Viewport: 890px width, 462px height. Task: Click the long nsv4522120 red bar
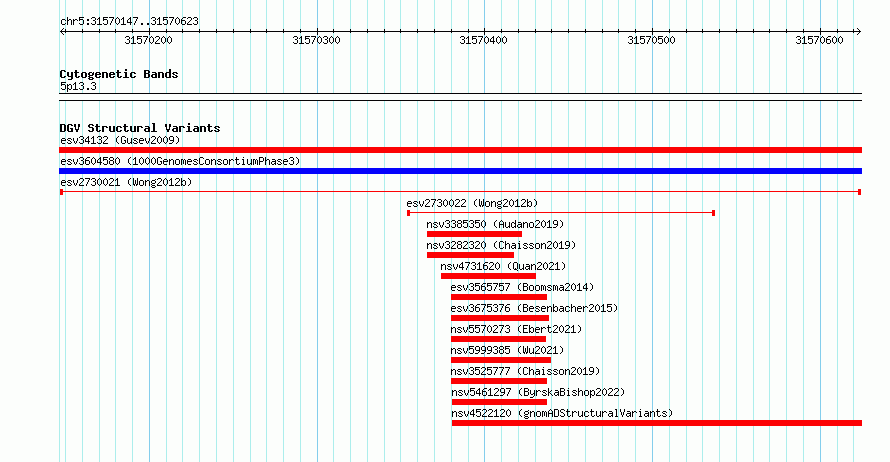(657, 423)
